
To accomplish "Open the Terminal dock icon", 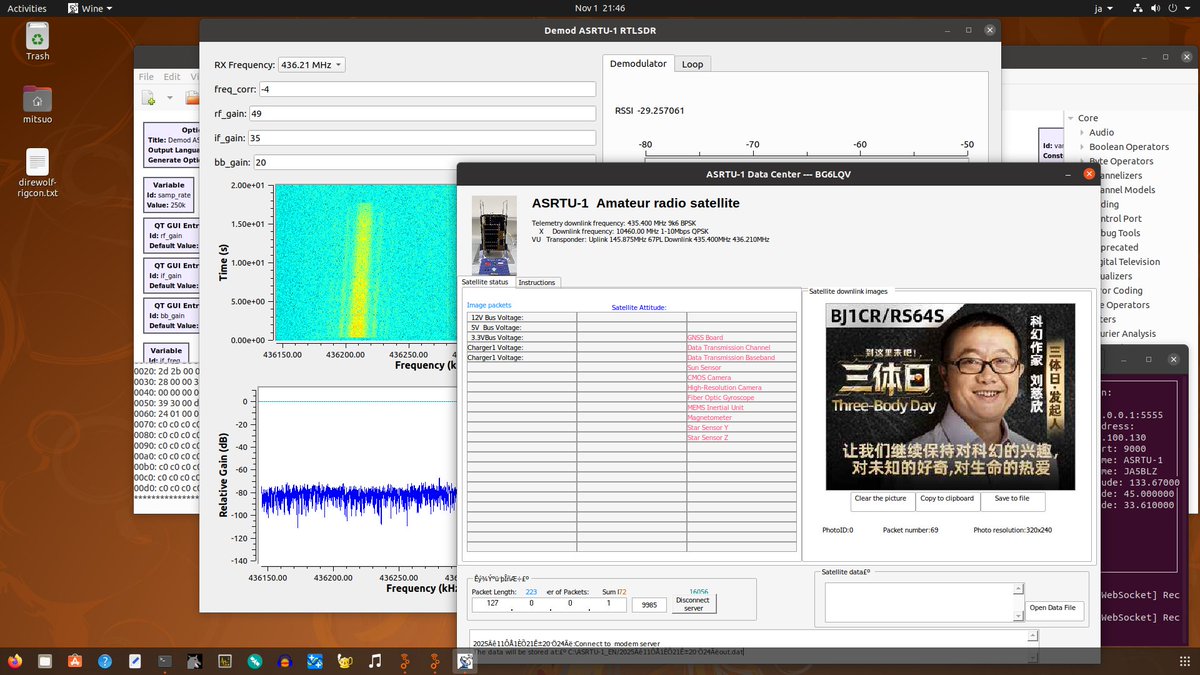I will coord(165,661).
